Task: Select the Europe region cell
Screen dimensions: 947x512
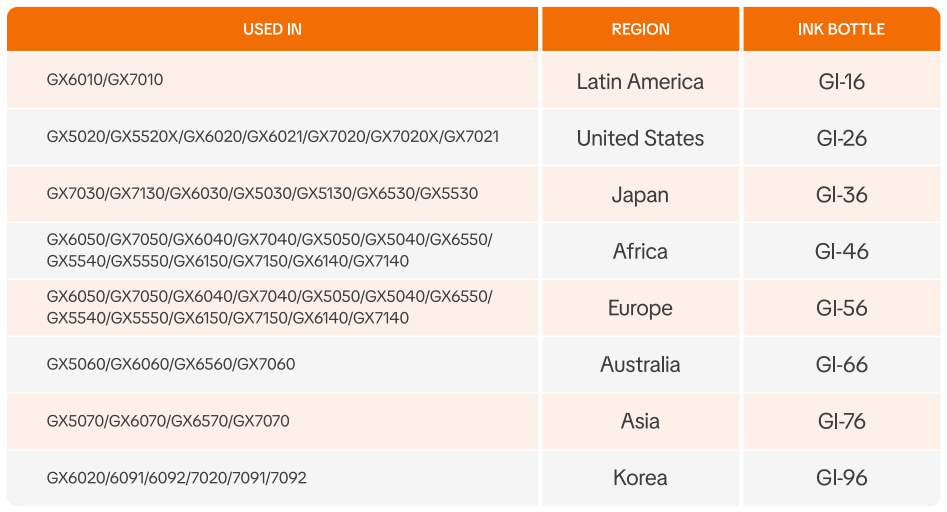Action: [640, 308]
